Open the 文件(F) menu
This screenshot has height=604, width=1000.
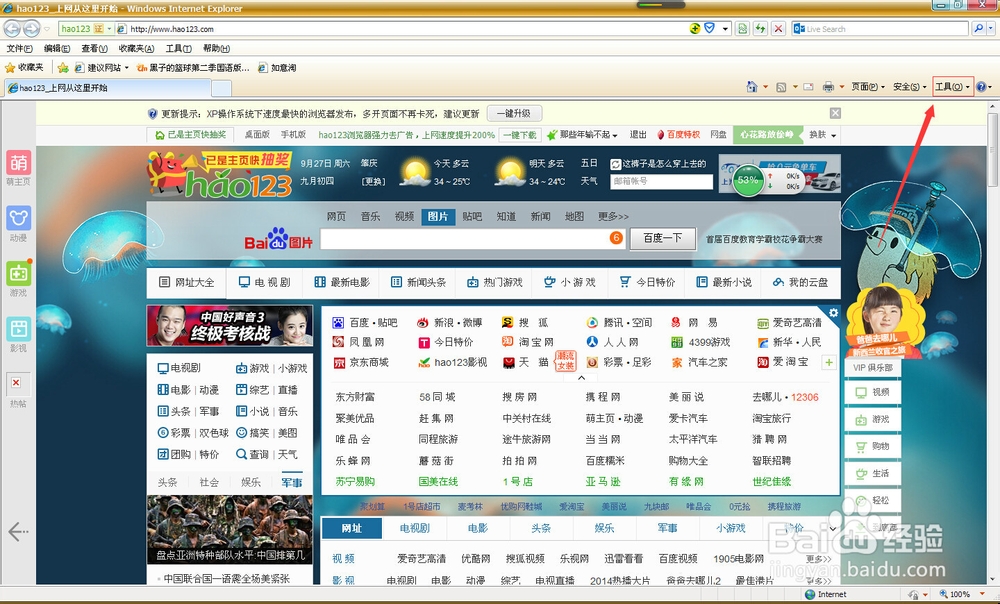[x=19, y=48]
